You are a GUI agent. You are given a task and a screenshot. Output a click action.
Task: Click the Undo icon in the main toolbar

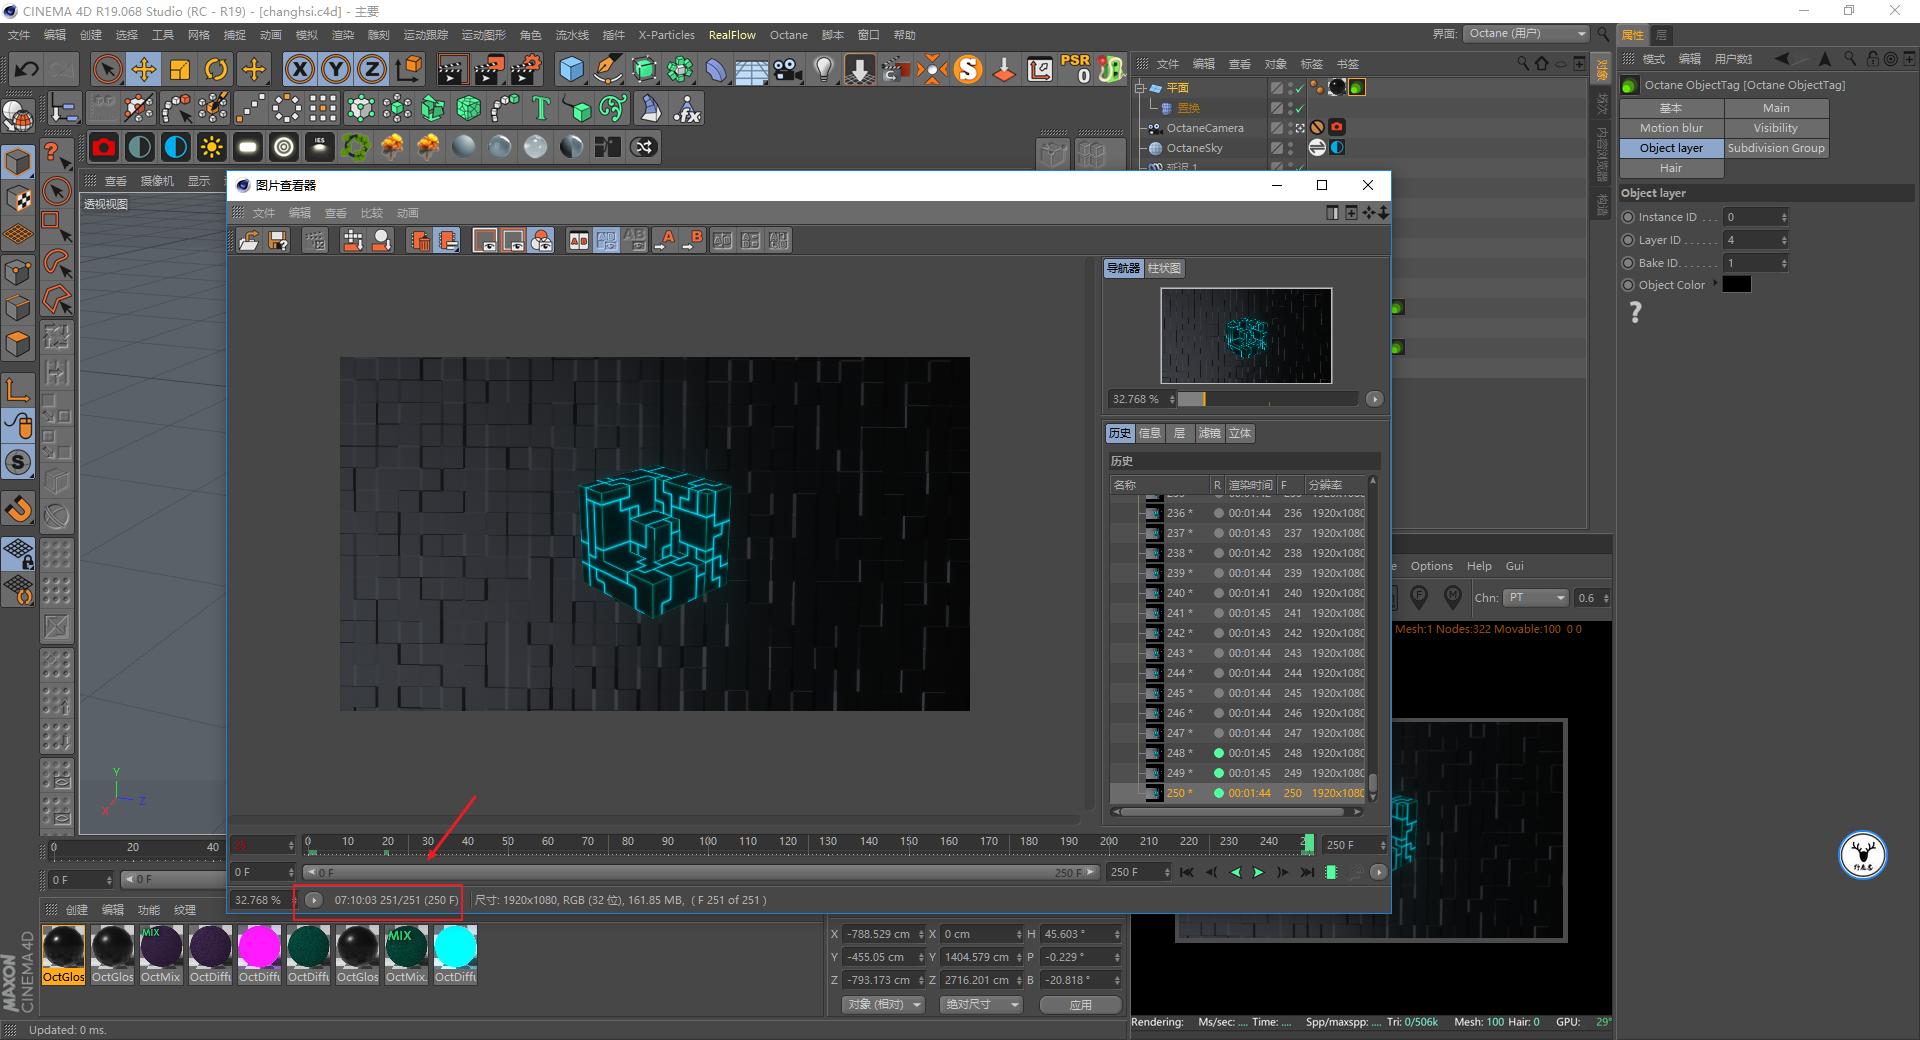click(x=26, y=69)
